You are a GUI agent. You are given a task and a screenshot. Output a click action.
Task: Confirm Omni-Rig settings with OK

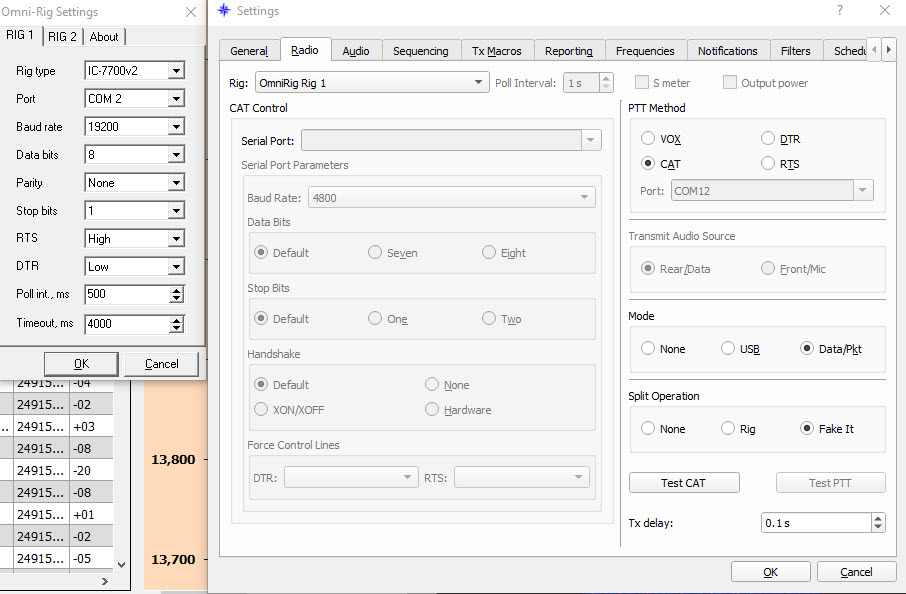point(81,363)
